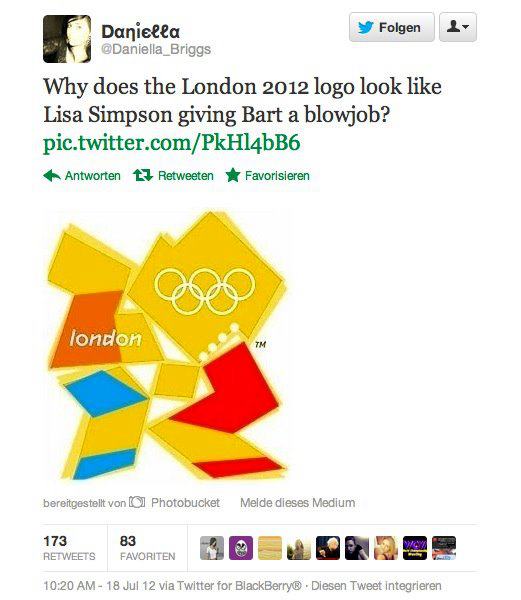
Task: Click the Retweeten retweet icon
Action: pyautogui.click(x=143, y=176)
